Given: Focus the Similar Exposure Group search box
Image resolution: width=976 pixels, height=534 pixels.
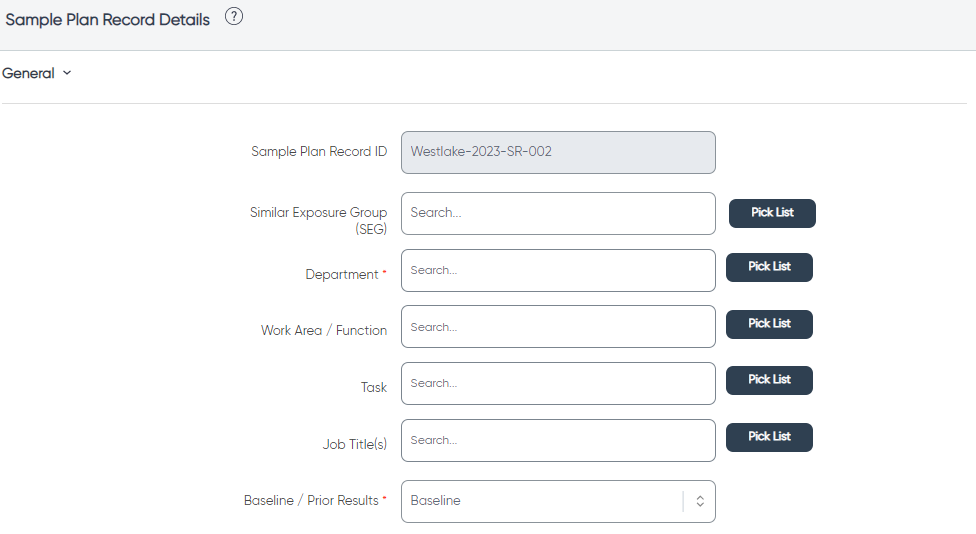Looking at the screenshot, I should tap(558, 213).
